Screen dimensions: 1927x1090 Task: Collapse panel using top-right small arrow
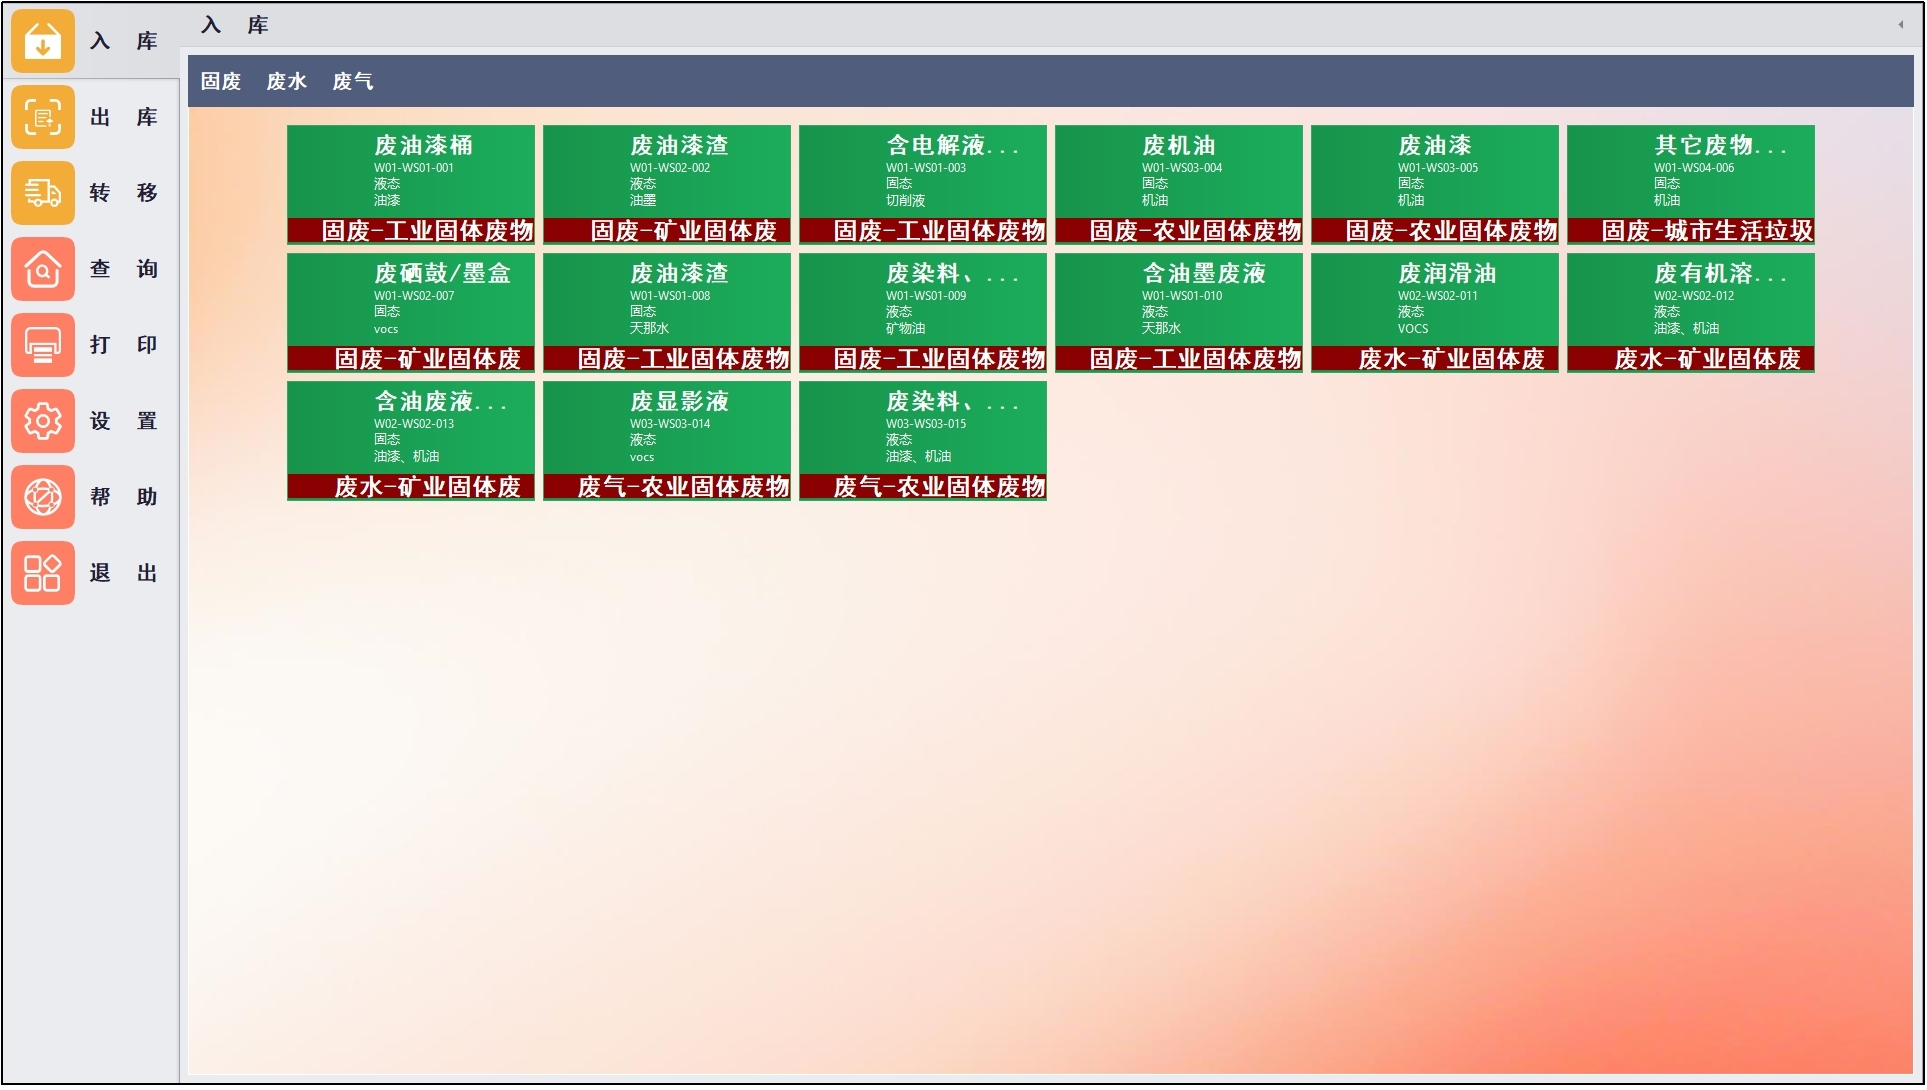(x=1900, y=25)
